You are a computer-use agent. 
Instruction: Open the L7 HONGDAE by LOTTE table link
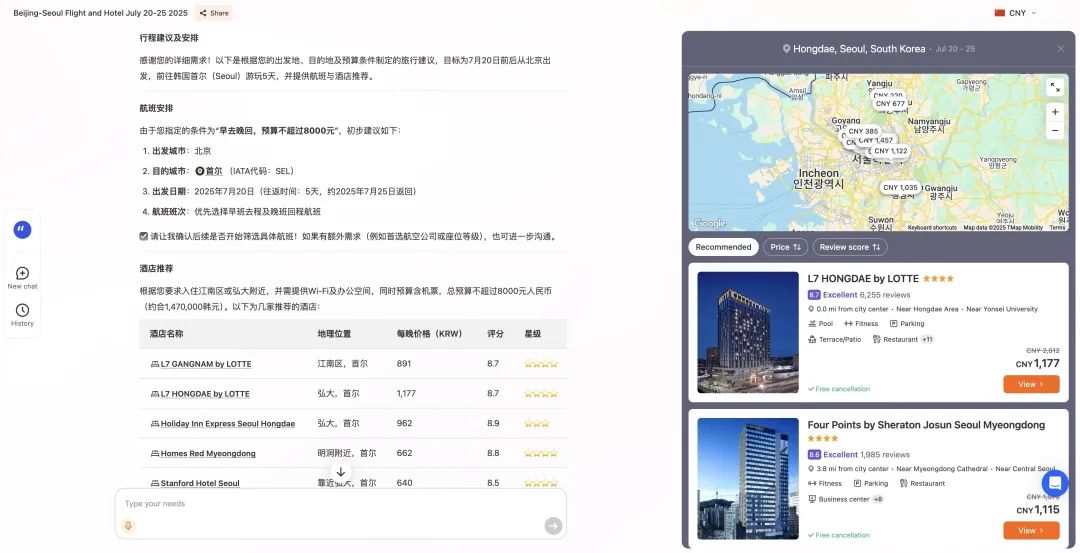(x=205, y=394)
